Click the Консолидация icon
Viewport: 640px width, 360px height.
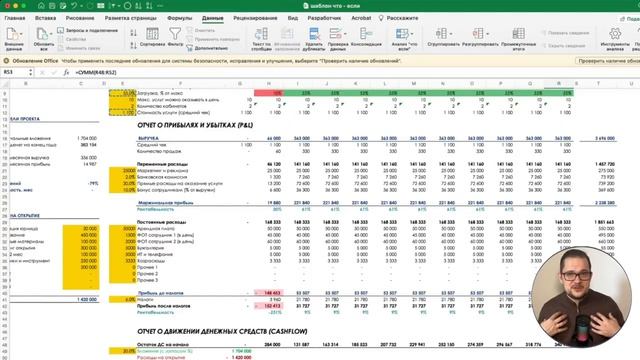[x=366, y=34]
